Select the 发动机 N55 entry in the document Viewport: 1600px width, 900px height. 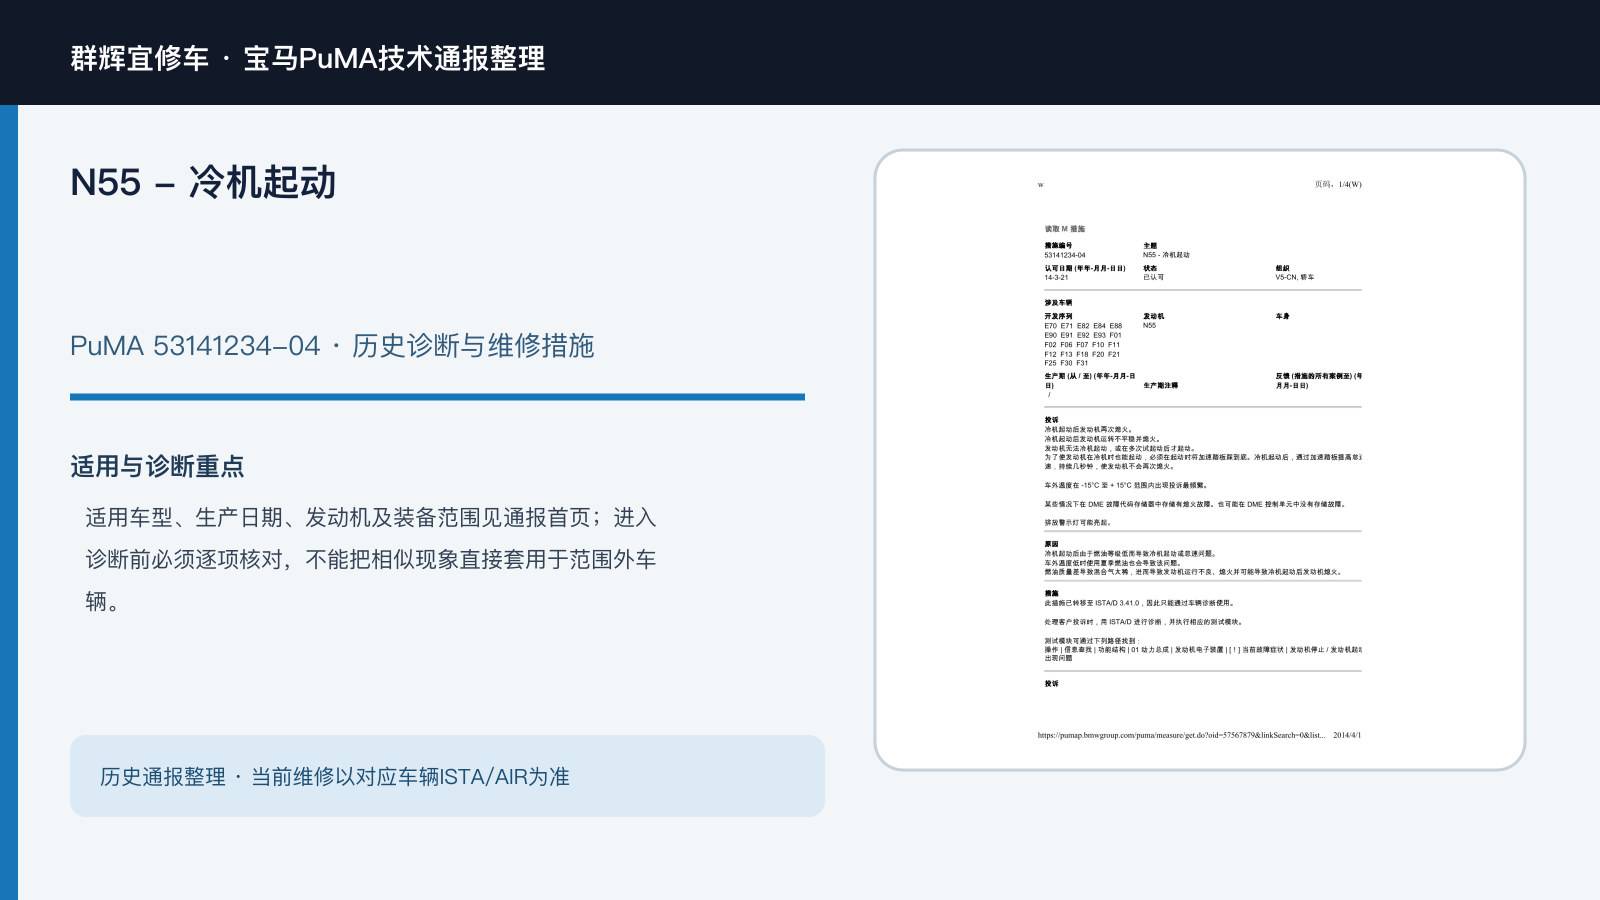1153,321
